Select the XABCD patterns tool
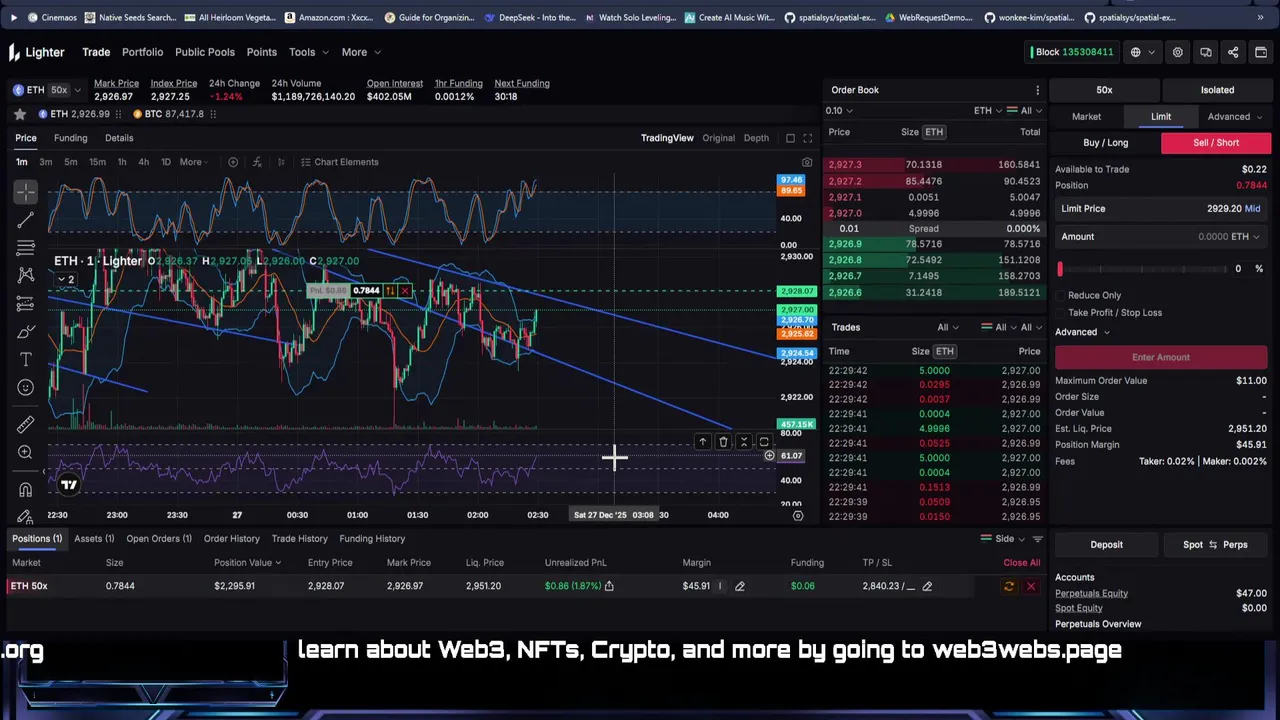1280x720 pixels. [x=26, y=275]
